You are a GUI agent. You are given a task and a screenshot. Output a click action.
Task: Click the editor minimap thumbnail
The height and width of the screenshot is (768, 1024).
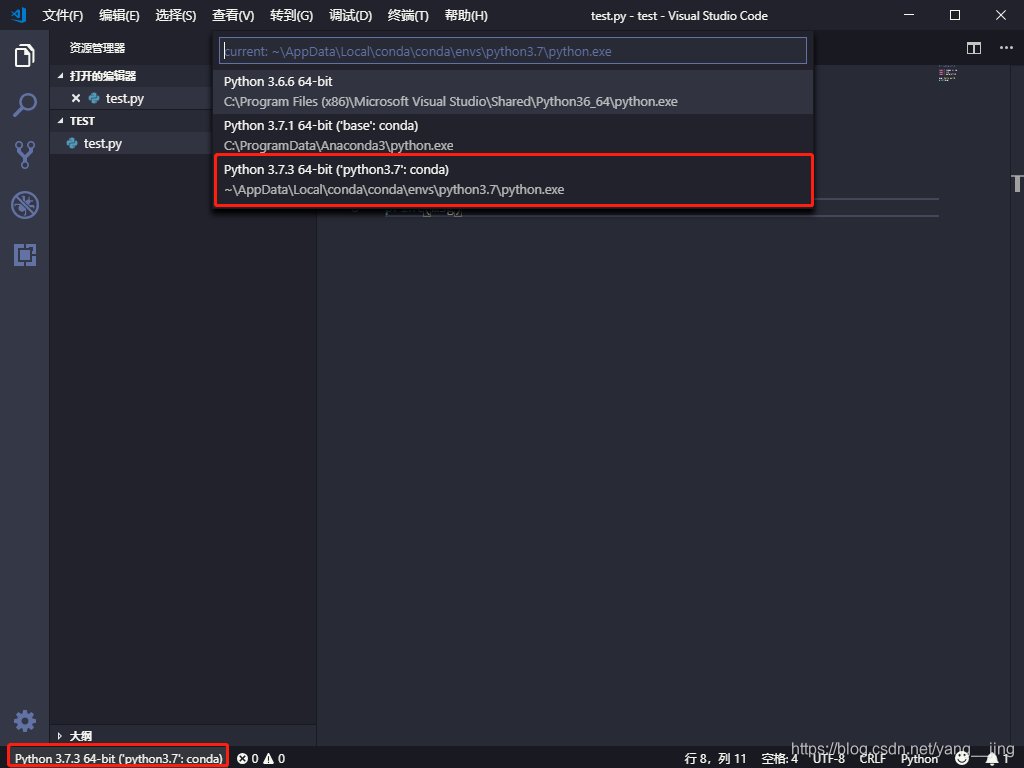coord(948,73)
